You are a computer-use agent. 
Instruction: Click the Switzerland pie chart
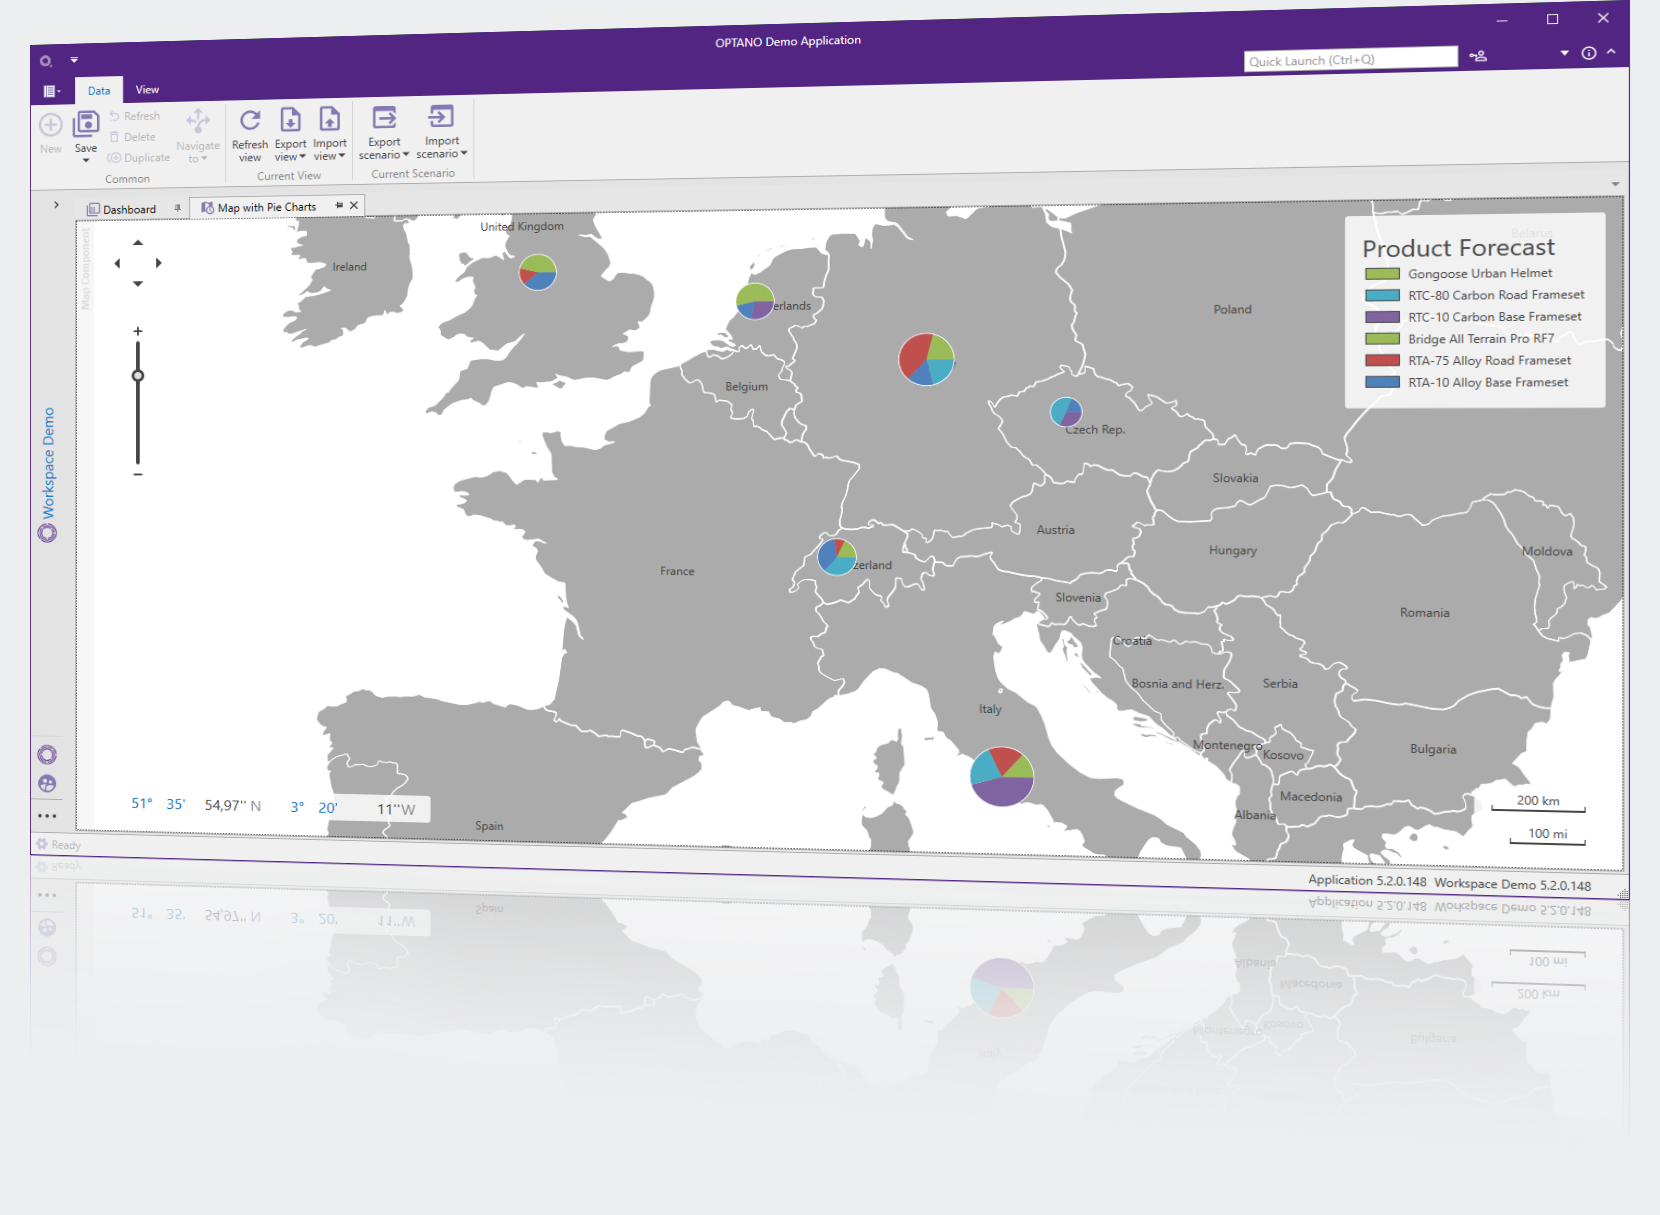[x=837, y=556]
